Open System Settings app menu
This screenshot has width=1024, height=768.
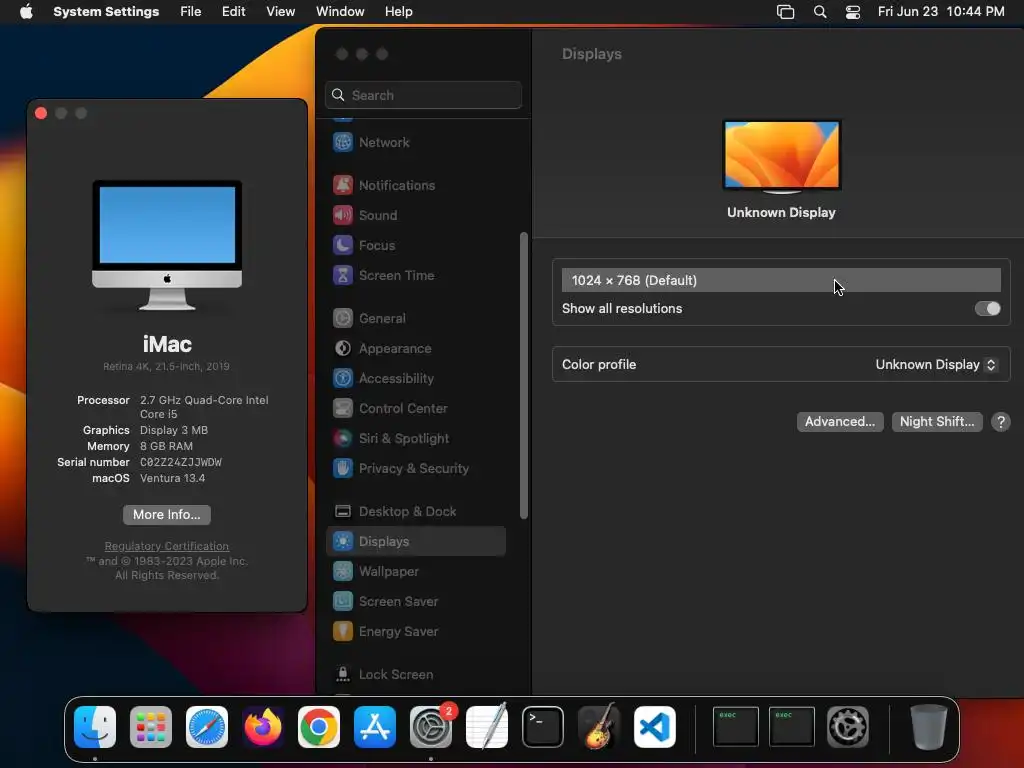pyautogui.click(x=106, y=12)
